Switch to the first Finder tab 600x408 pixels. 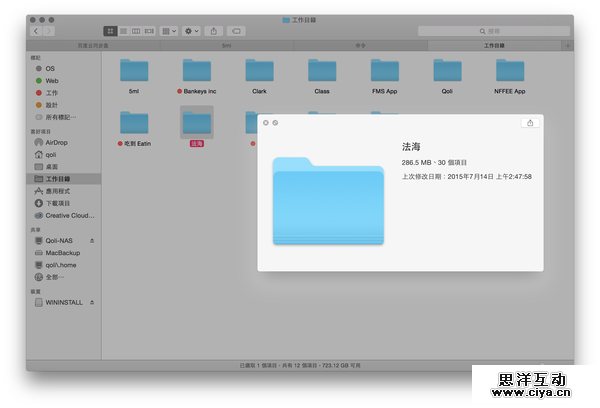coord(93,46)
